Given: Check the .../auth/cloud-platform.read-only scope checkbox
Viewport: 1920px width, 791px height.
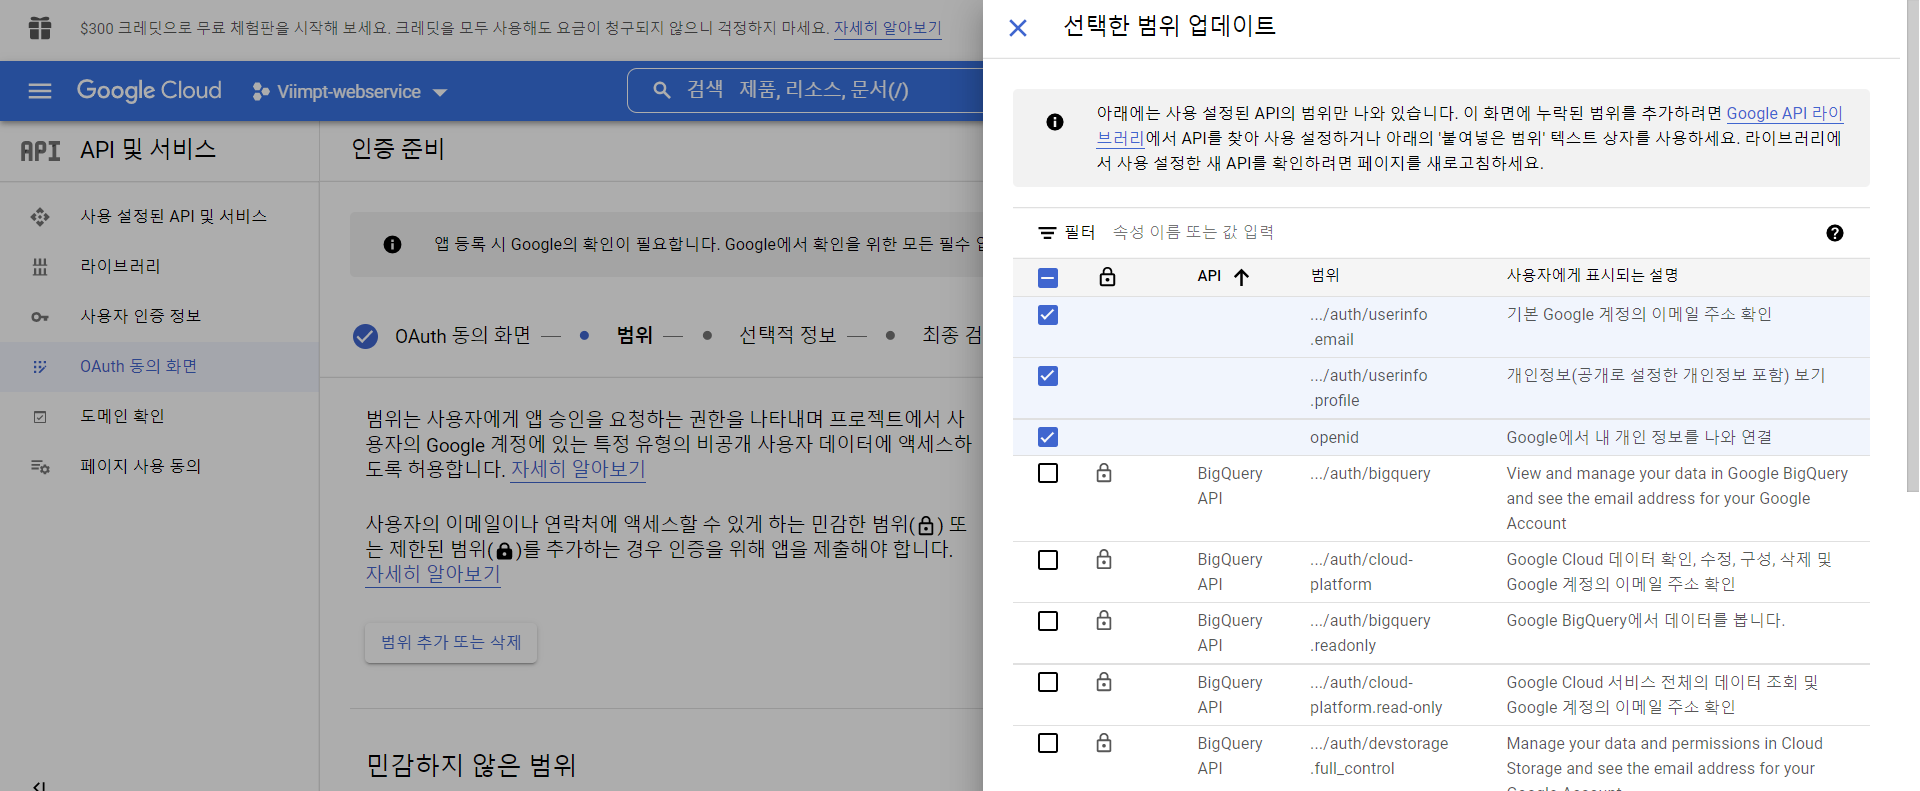Looking at the screenshot, I should tap(1048, 682).
